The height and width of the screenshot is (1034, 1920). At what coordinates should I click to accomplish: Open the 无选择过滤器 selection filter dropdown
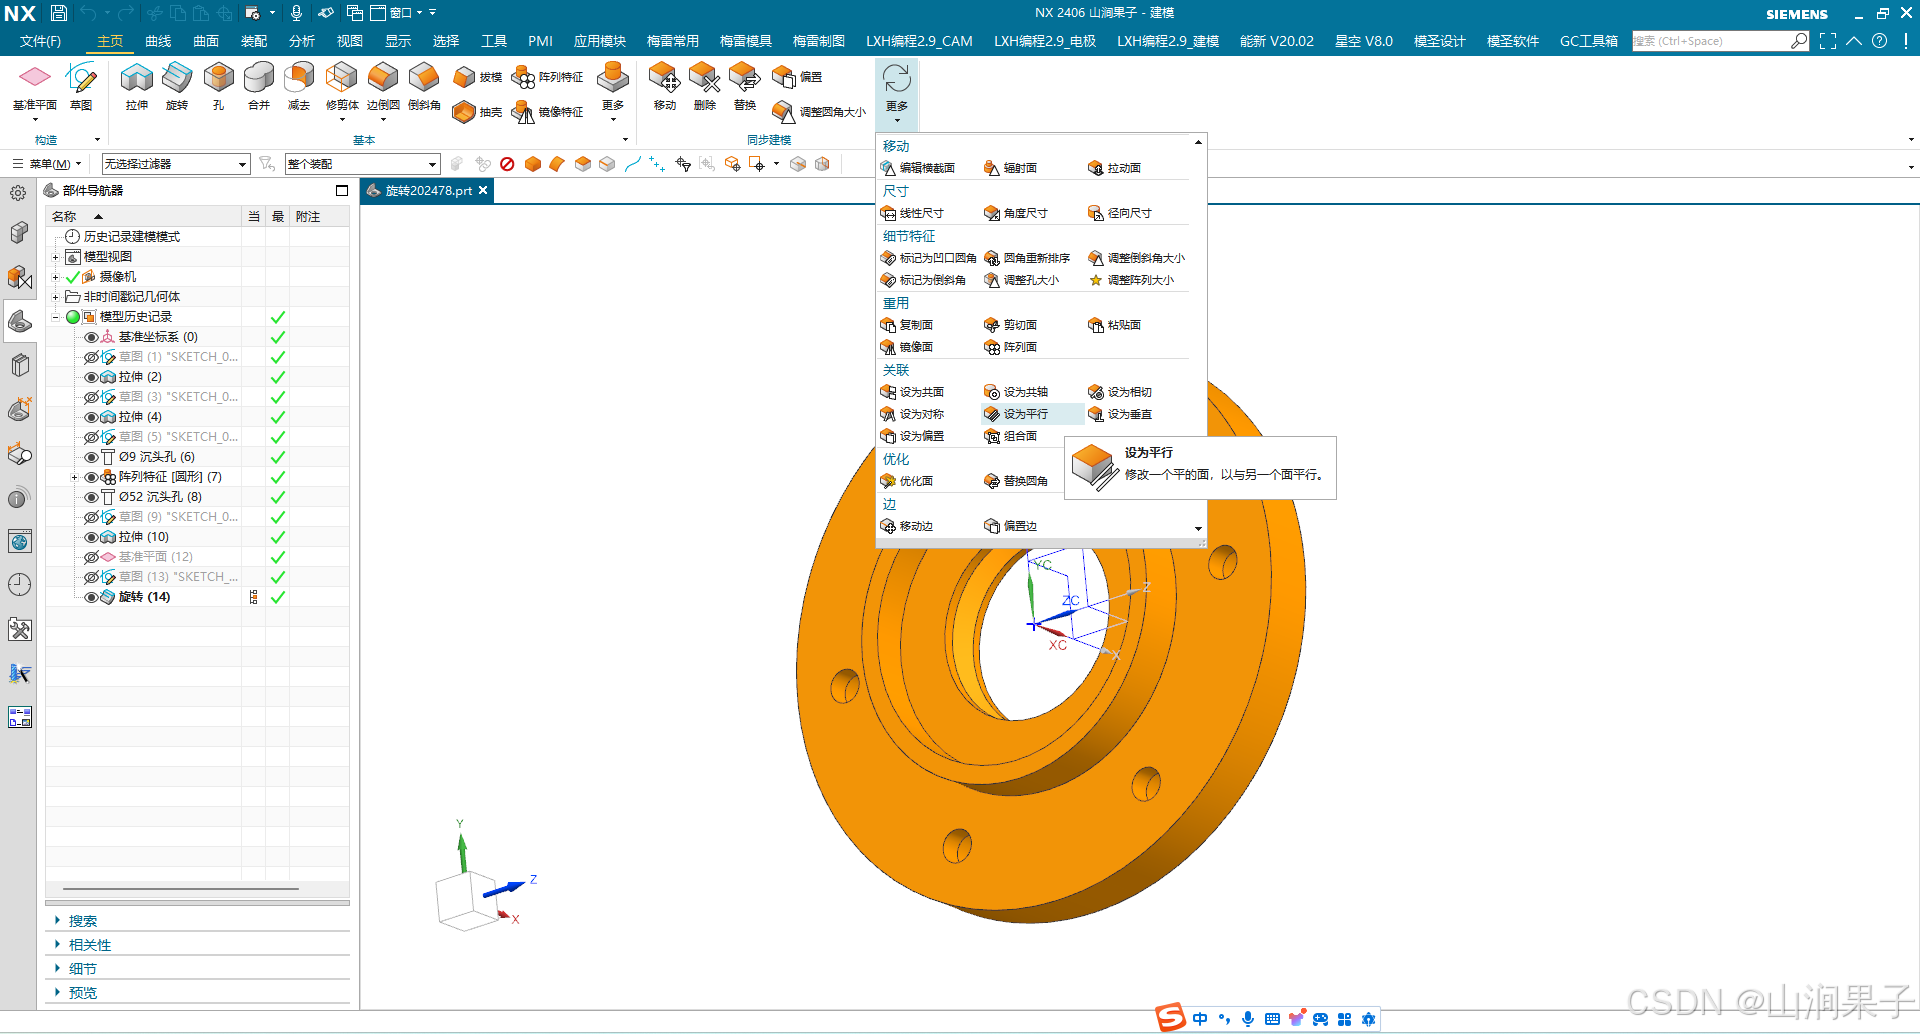[x=176, y=164]
